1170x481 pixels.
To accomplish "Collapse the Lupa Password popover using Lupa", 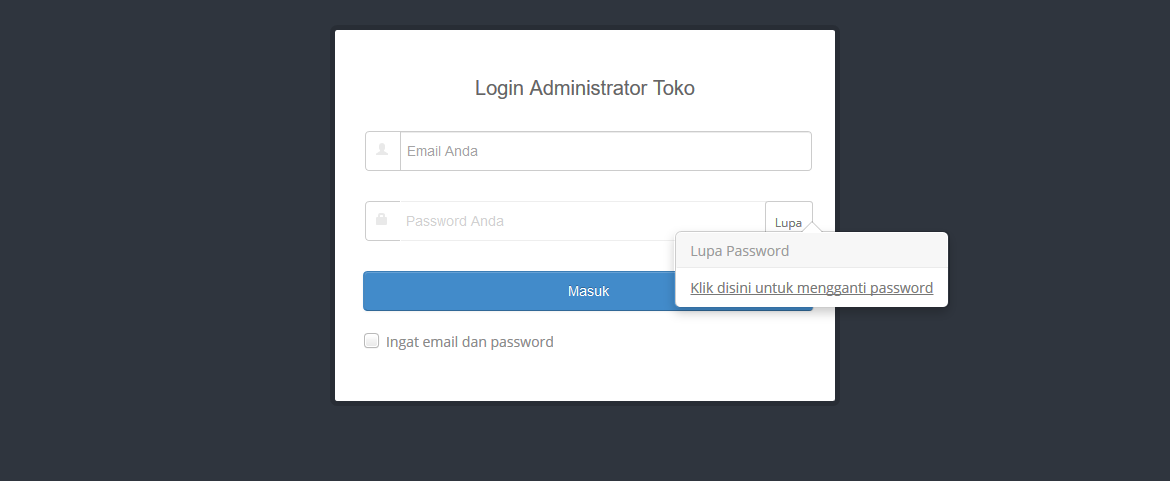I will click(789, 221).
